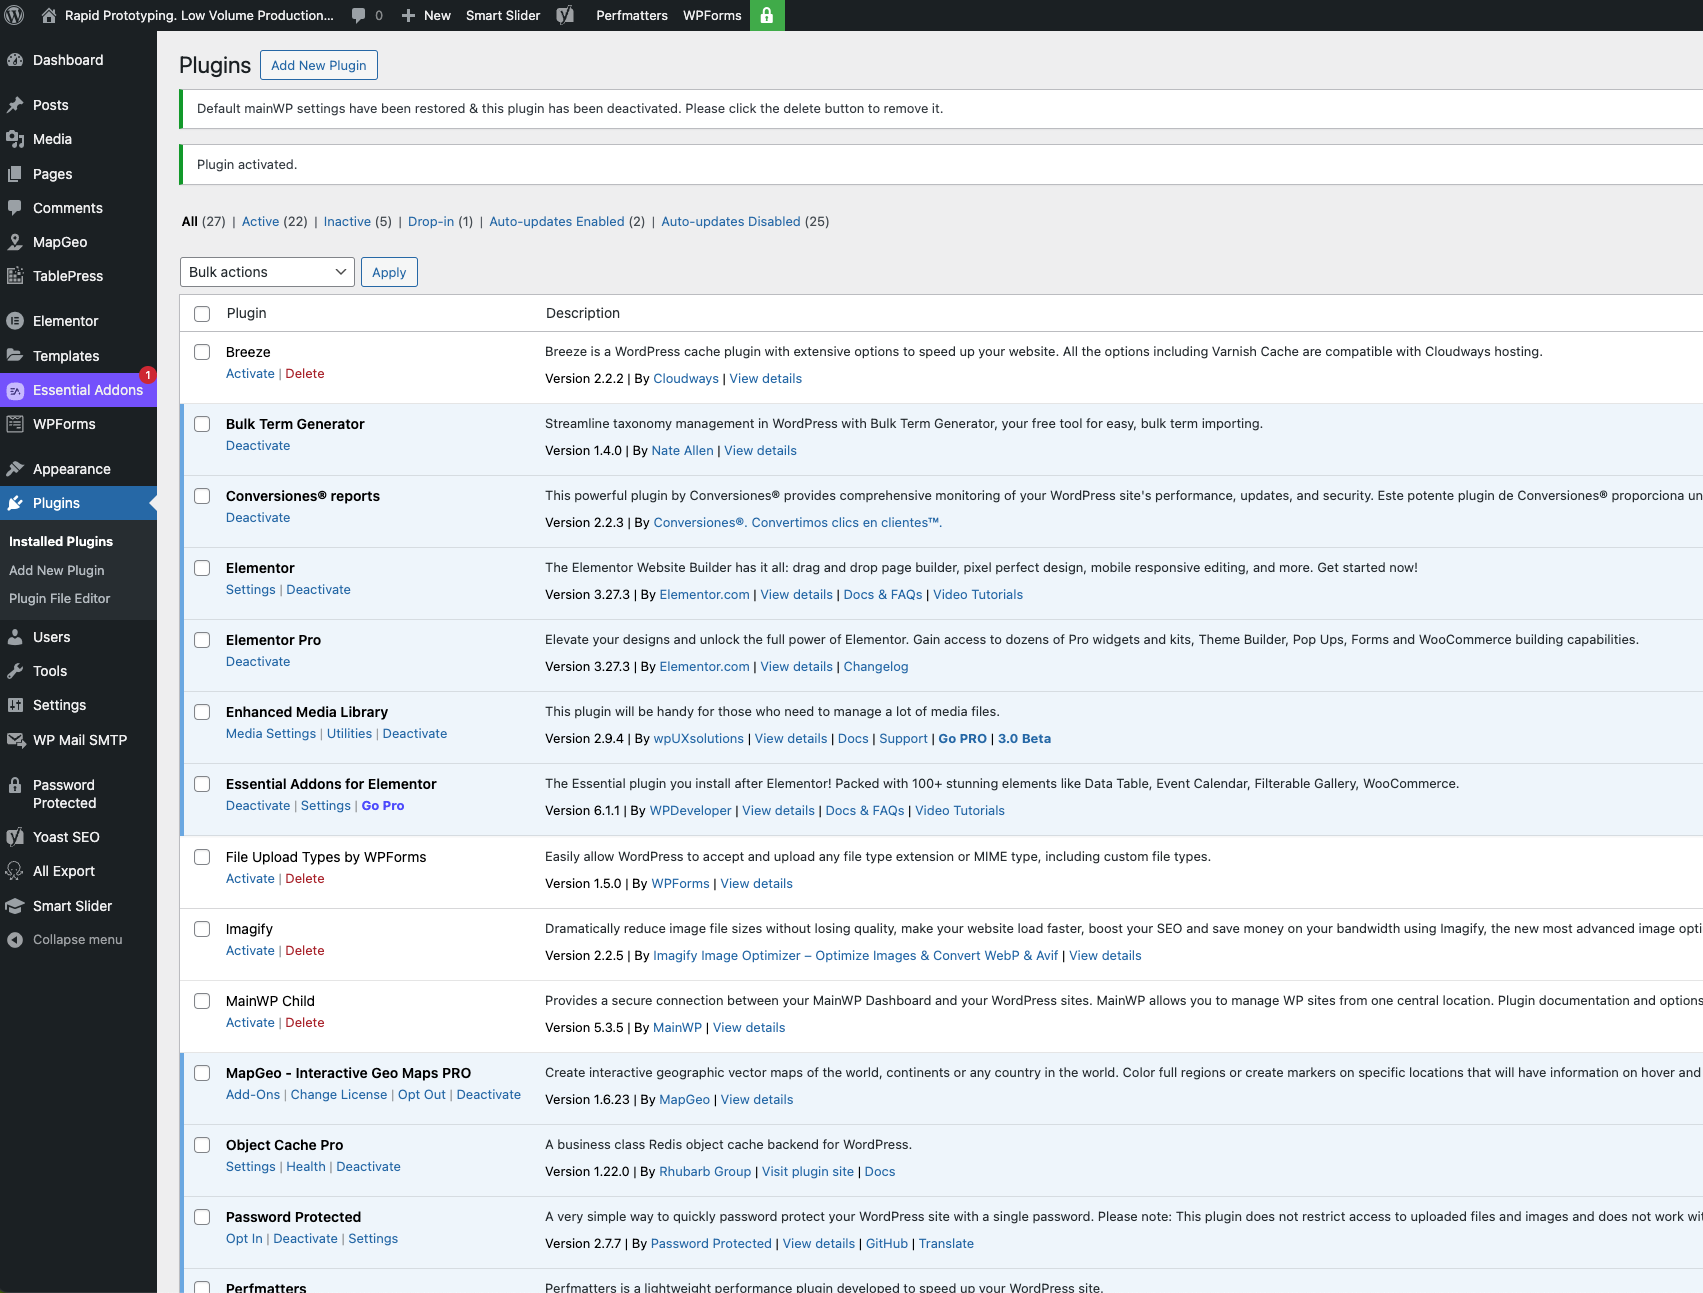Check the Bulk Term Generator checkbox
The image size is (1703, 1293).
(202, 424)
